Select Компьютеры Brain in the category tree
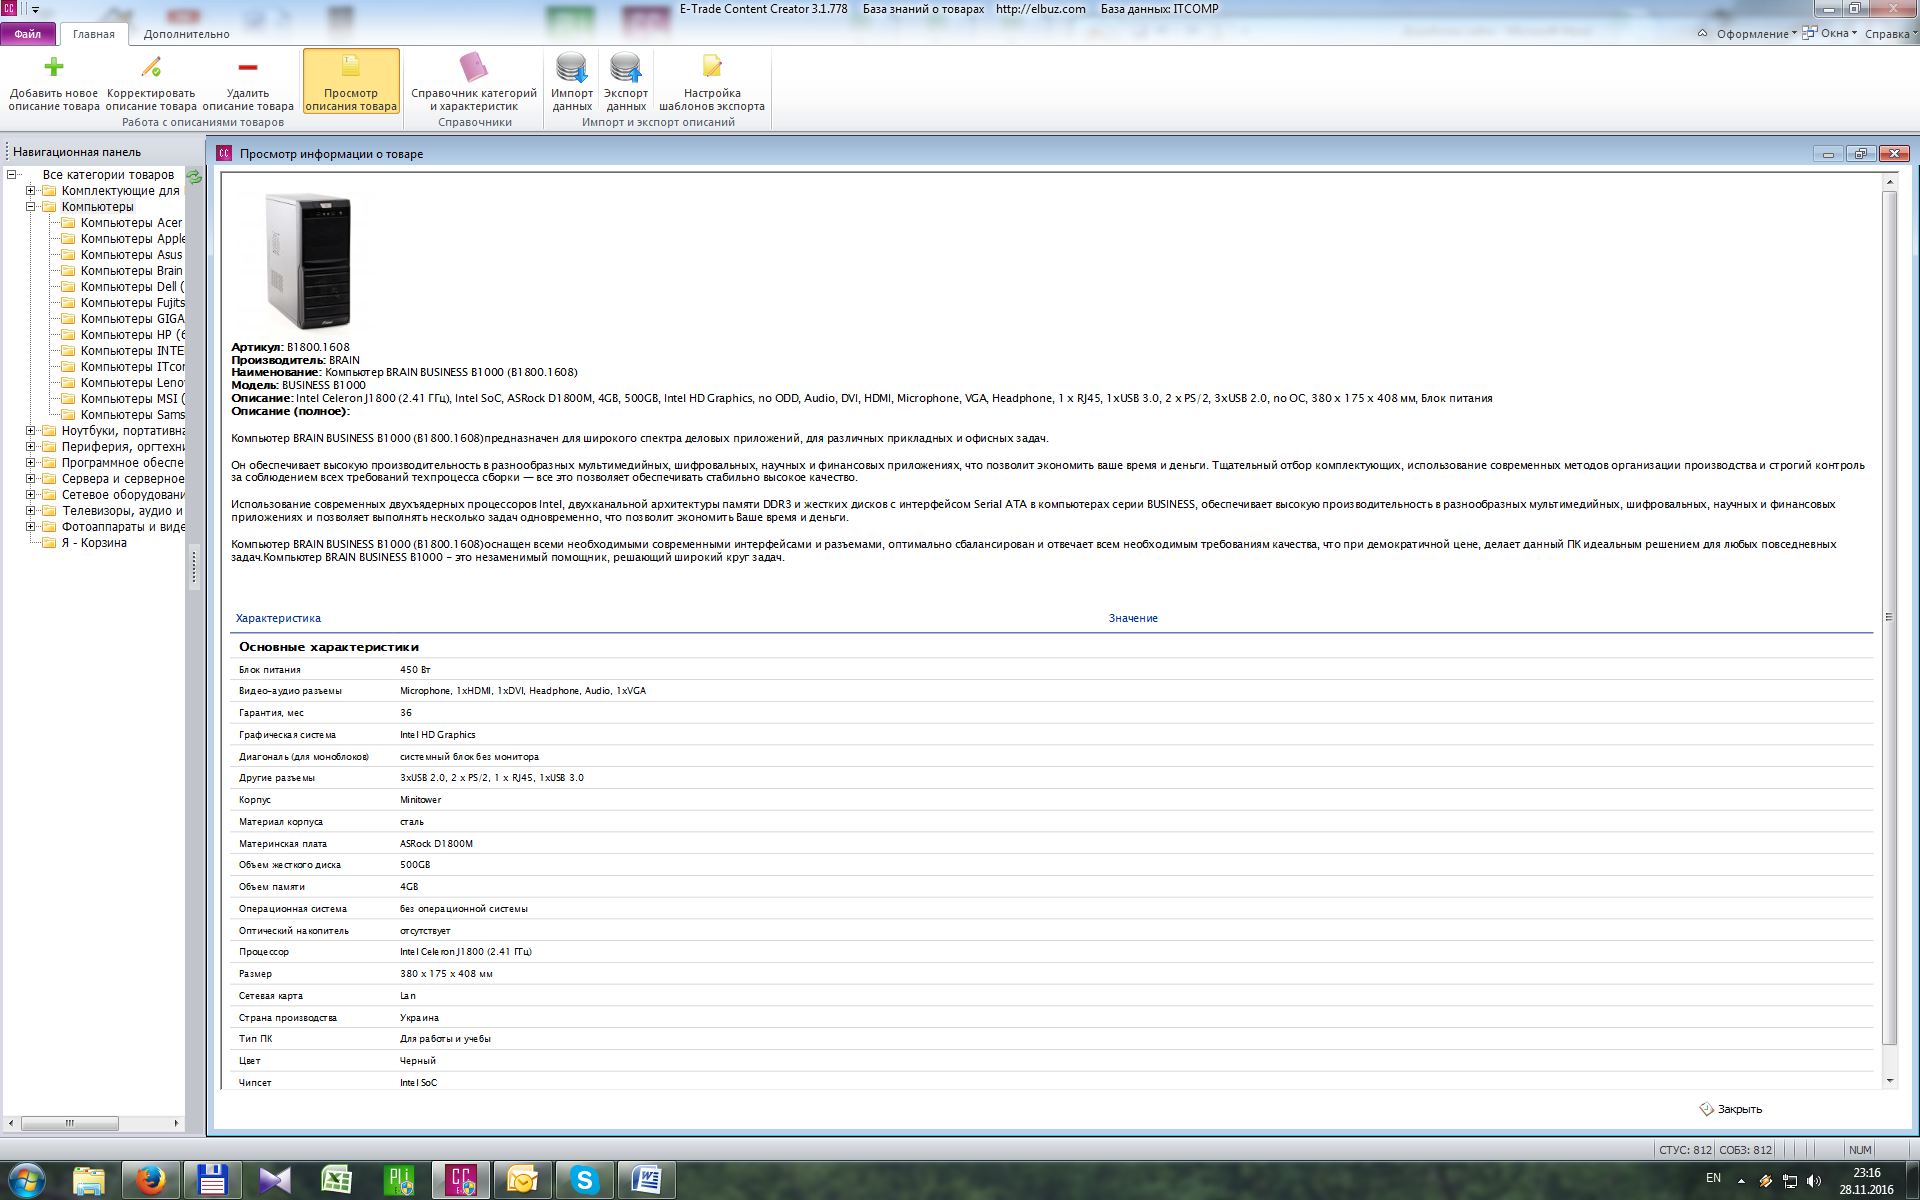Viewport: 1920px width, 1200px height. tap(131, 271)
